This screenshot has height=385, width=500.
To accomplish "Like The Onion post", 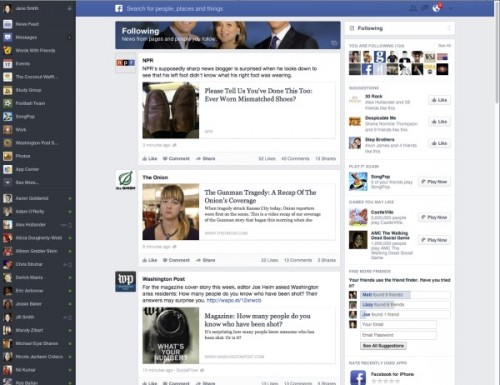I will (150, 260).
